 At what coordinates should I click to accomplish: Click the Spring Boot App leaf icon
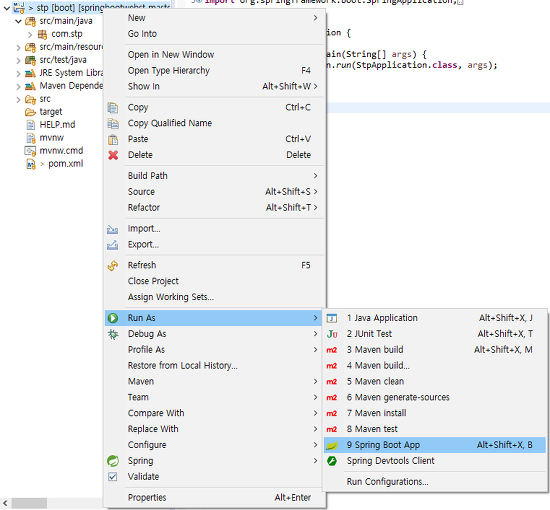click(332, 445)
